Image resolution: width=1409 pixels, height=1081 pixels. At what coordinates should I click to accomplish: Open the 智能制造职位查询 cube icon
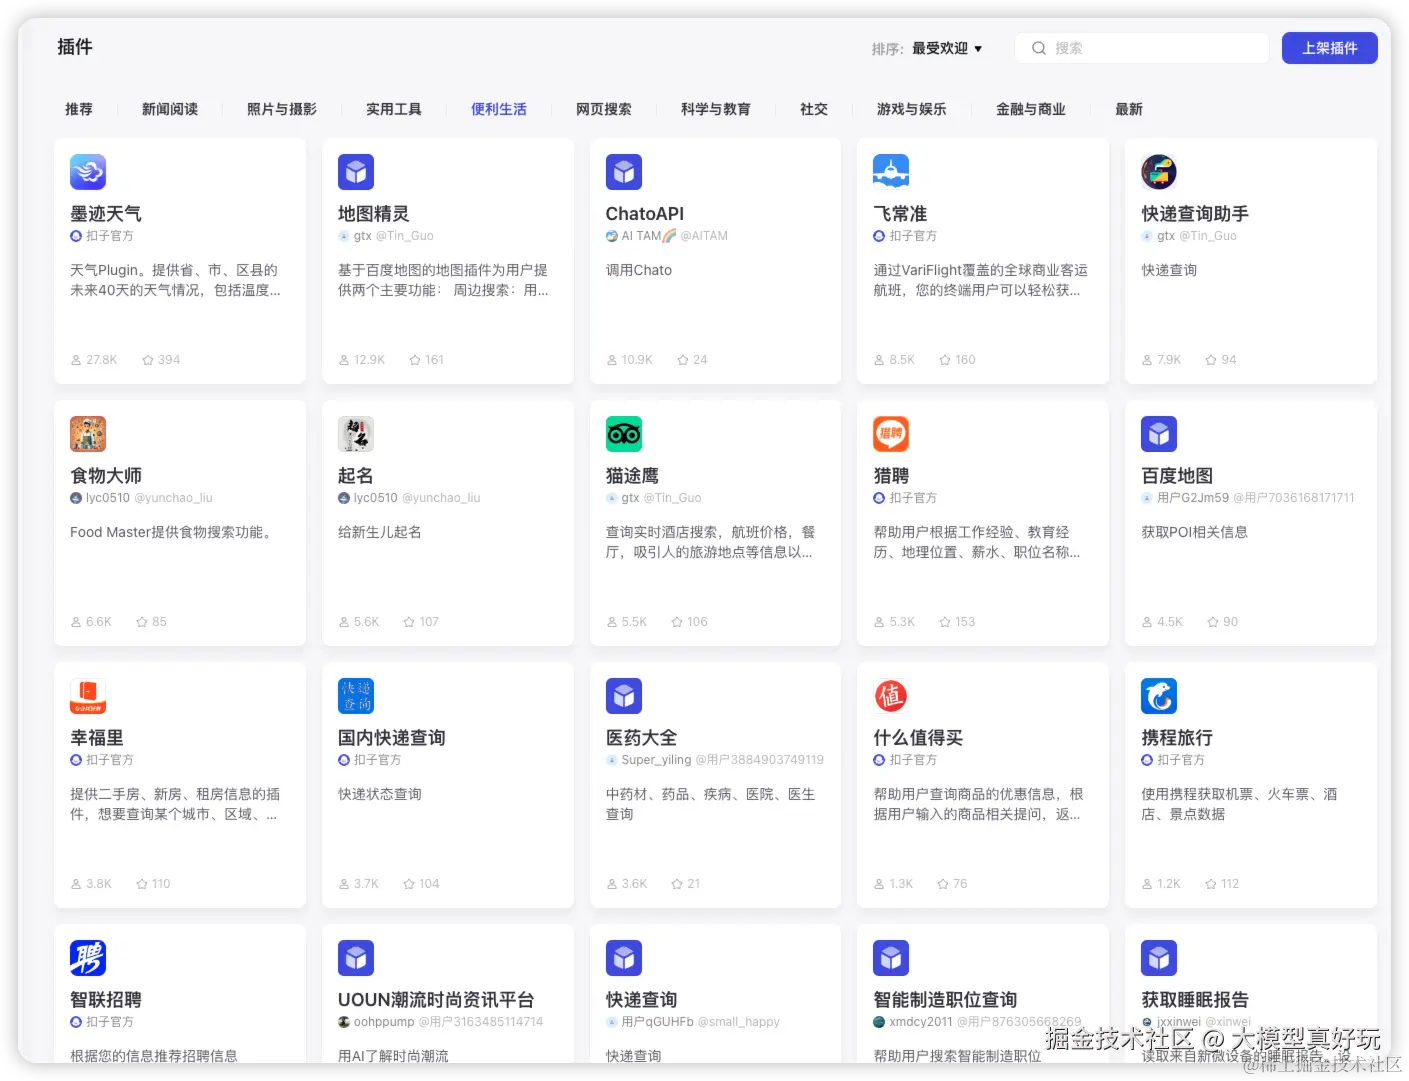891,958
